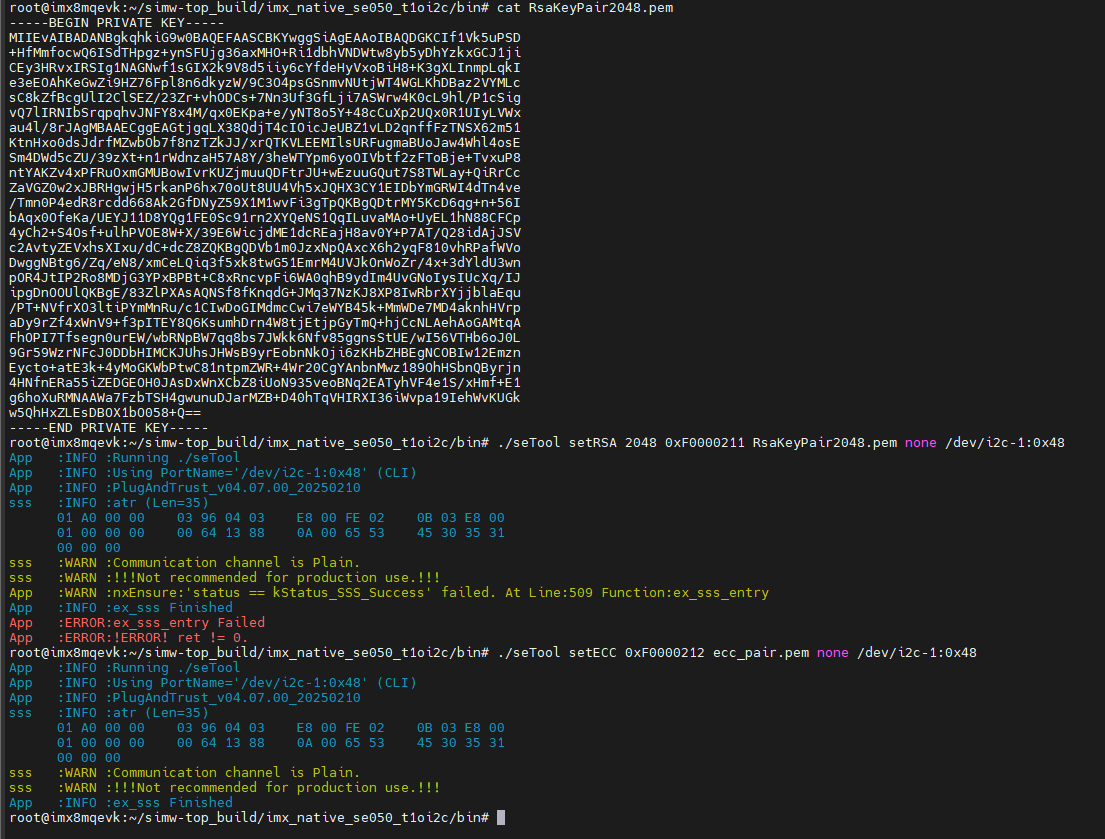Image resolution: width=1105 pixels, height=839 pixels.
Task: Click the last 'Communication channel is Plain.' warning
Action: click(x=185, y=773)
